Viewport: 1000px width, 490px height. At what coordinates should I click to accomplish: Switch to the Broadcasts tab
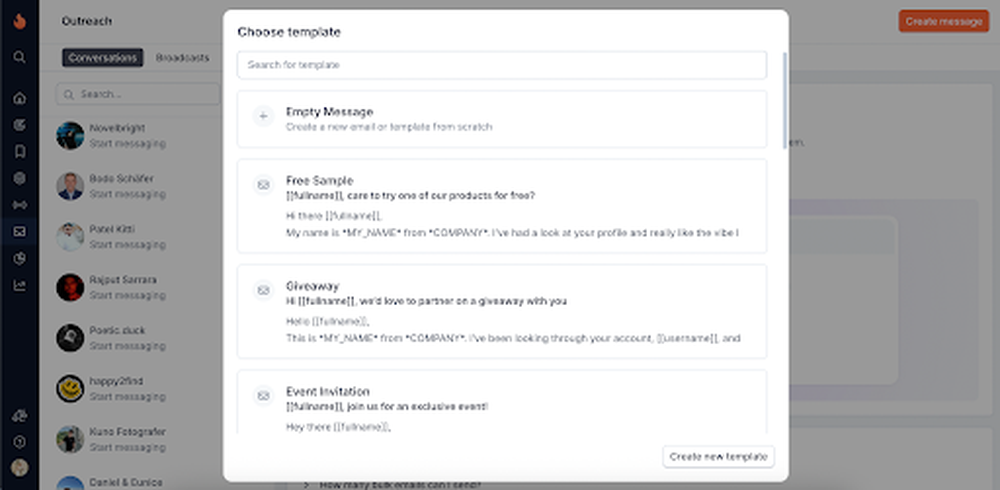point(182,57)
